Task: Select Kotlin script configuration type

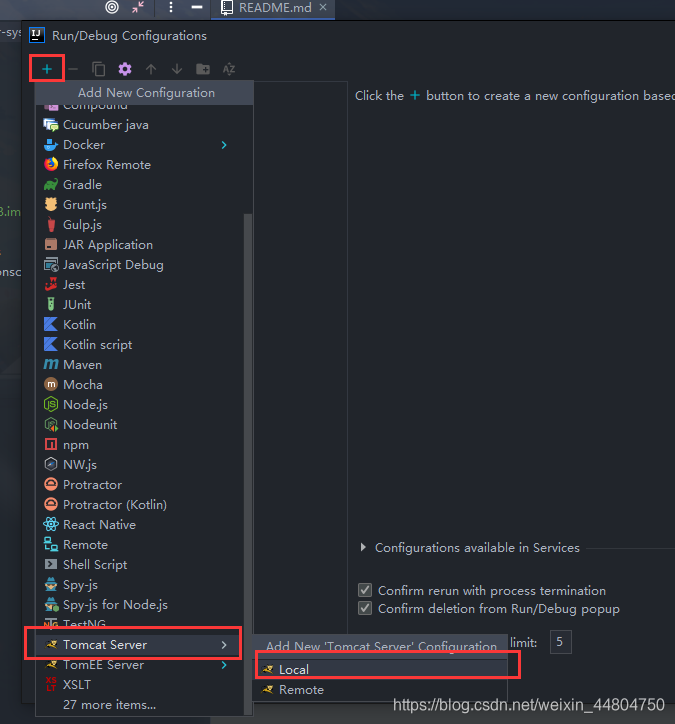Action: click(x=139, y=344)
